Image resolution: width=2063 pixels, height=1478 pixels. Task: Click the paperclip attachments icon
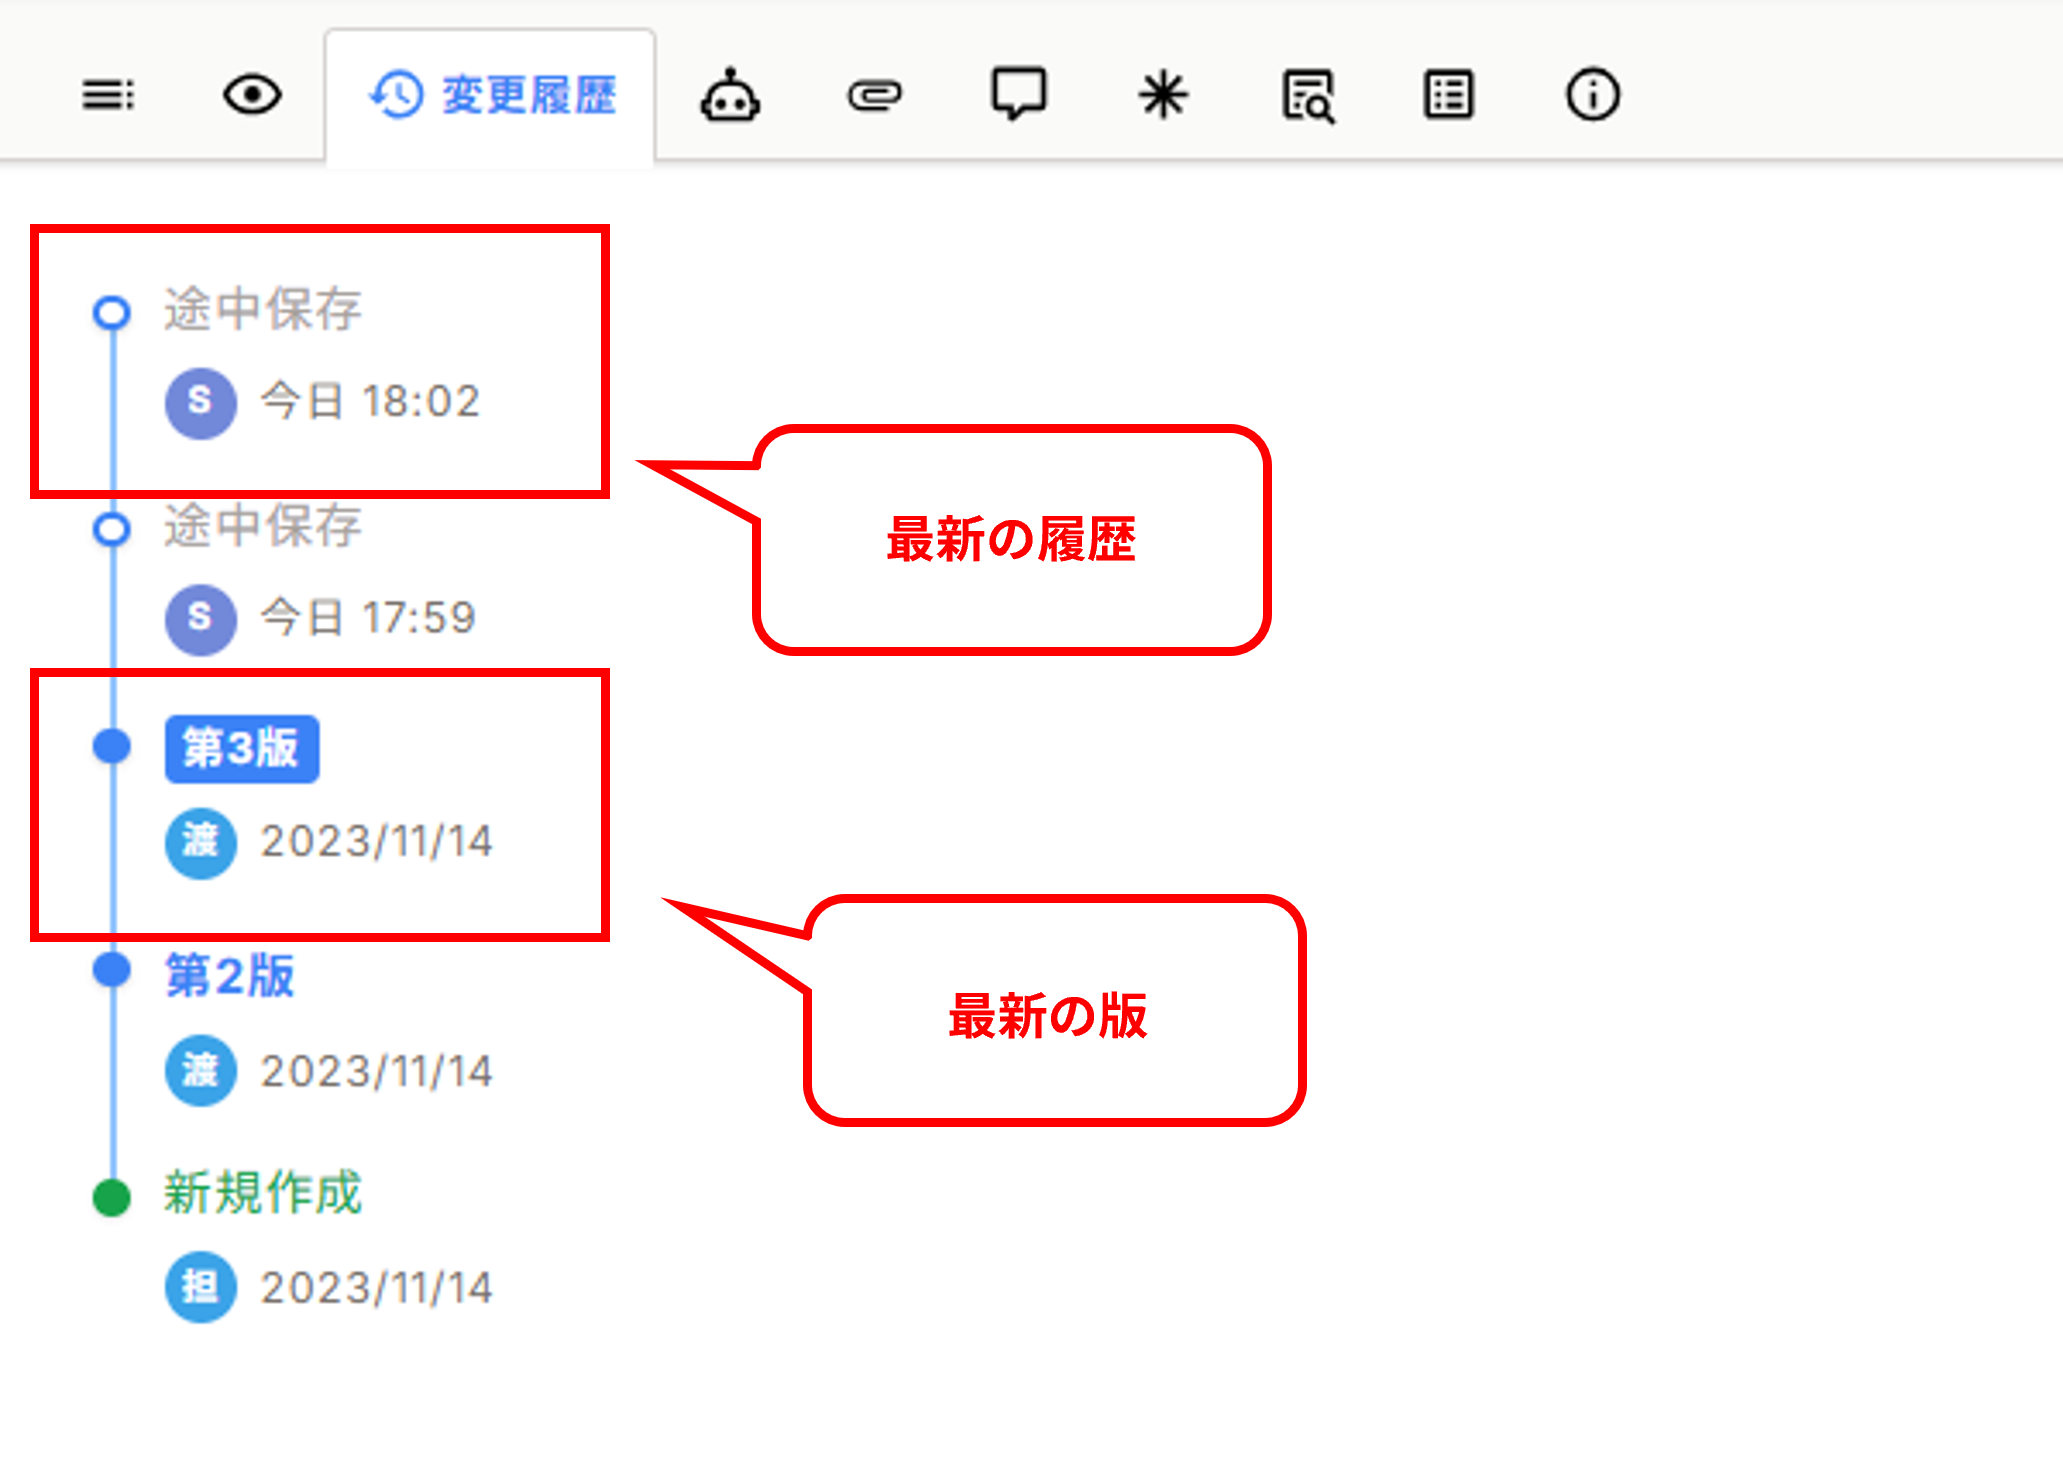(874, 96)
